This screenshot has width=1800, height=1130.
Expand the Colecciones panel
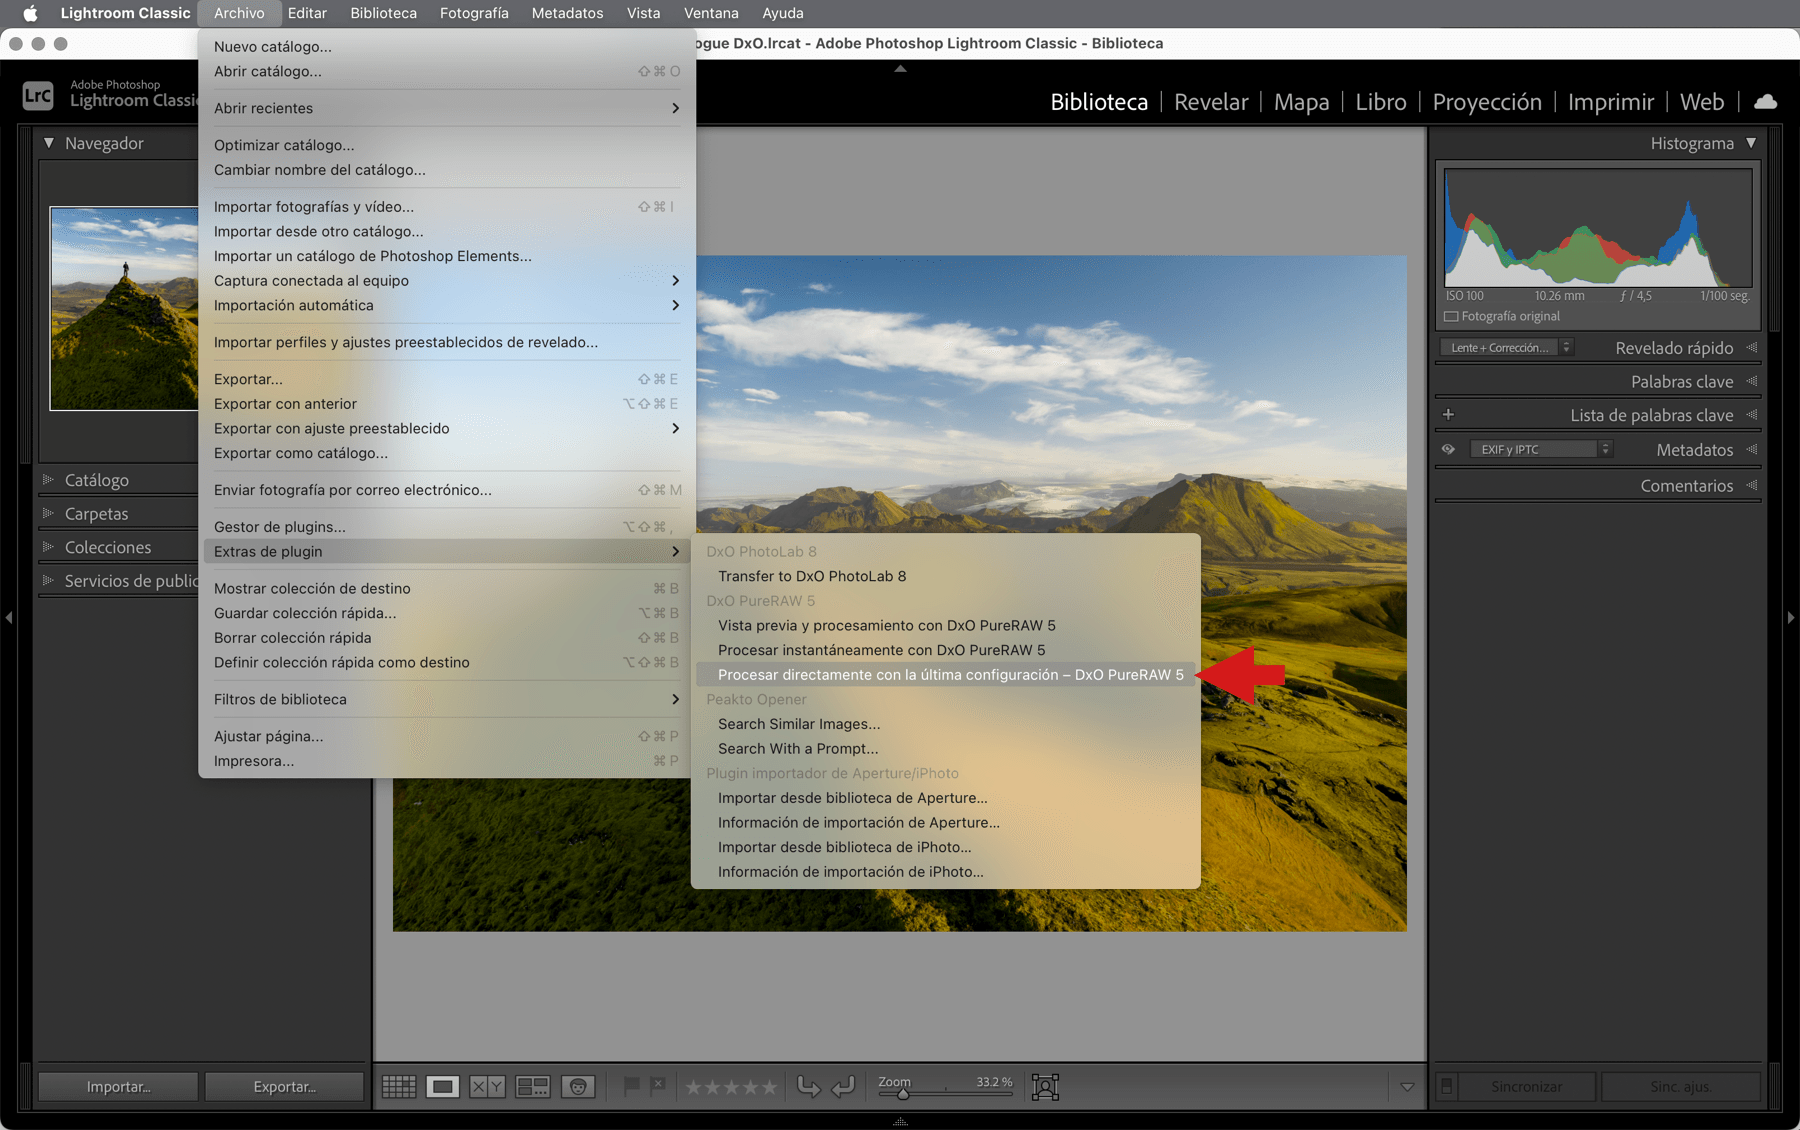click(48, 547)
